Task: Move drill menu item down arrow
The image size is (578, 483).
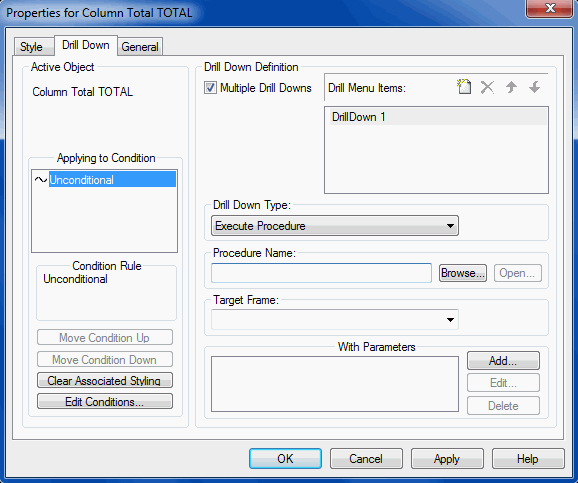Action: (534, 87)
